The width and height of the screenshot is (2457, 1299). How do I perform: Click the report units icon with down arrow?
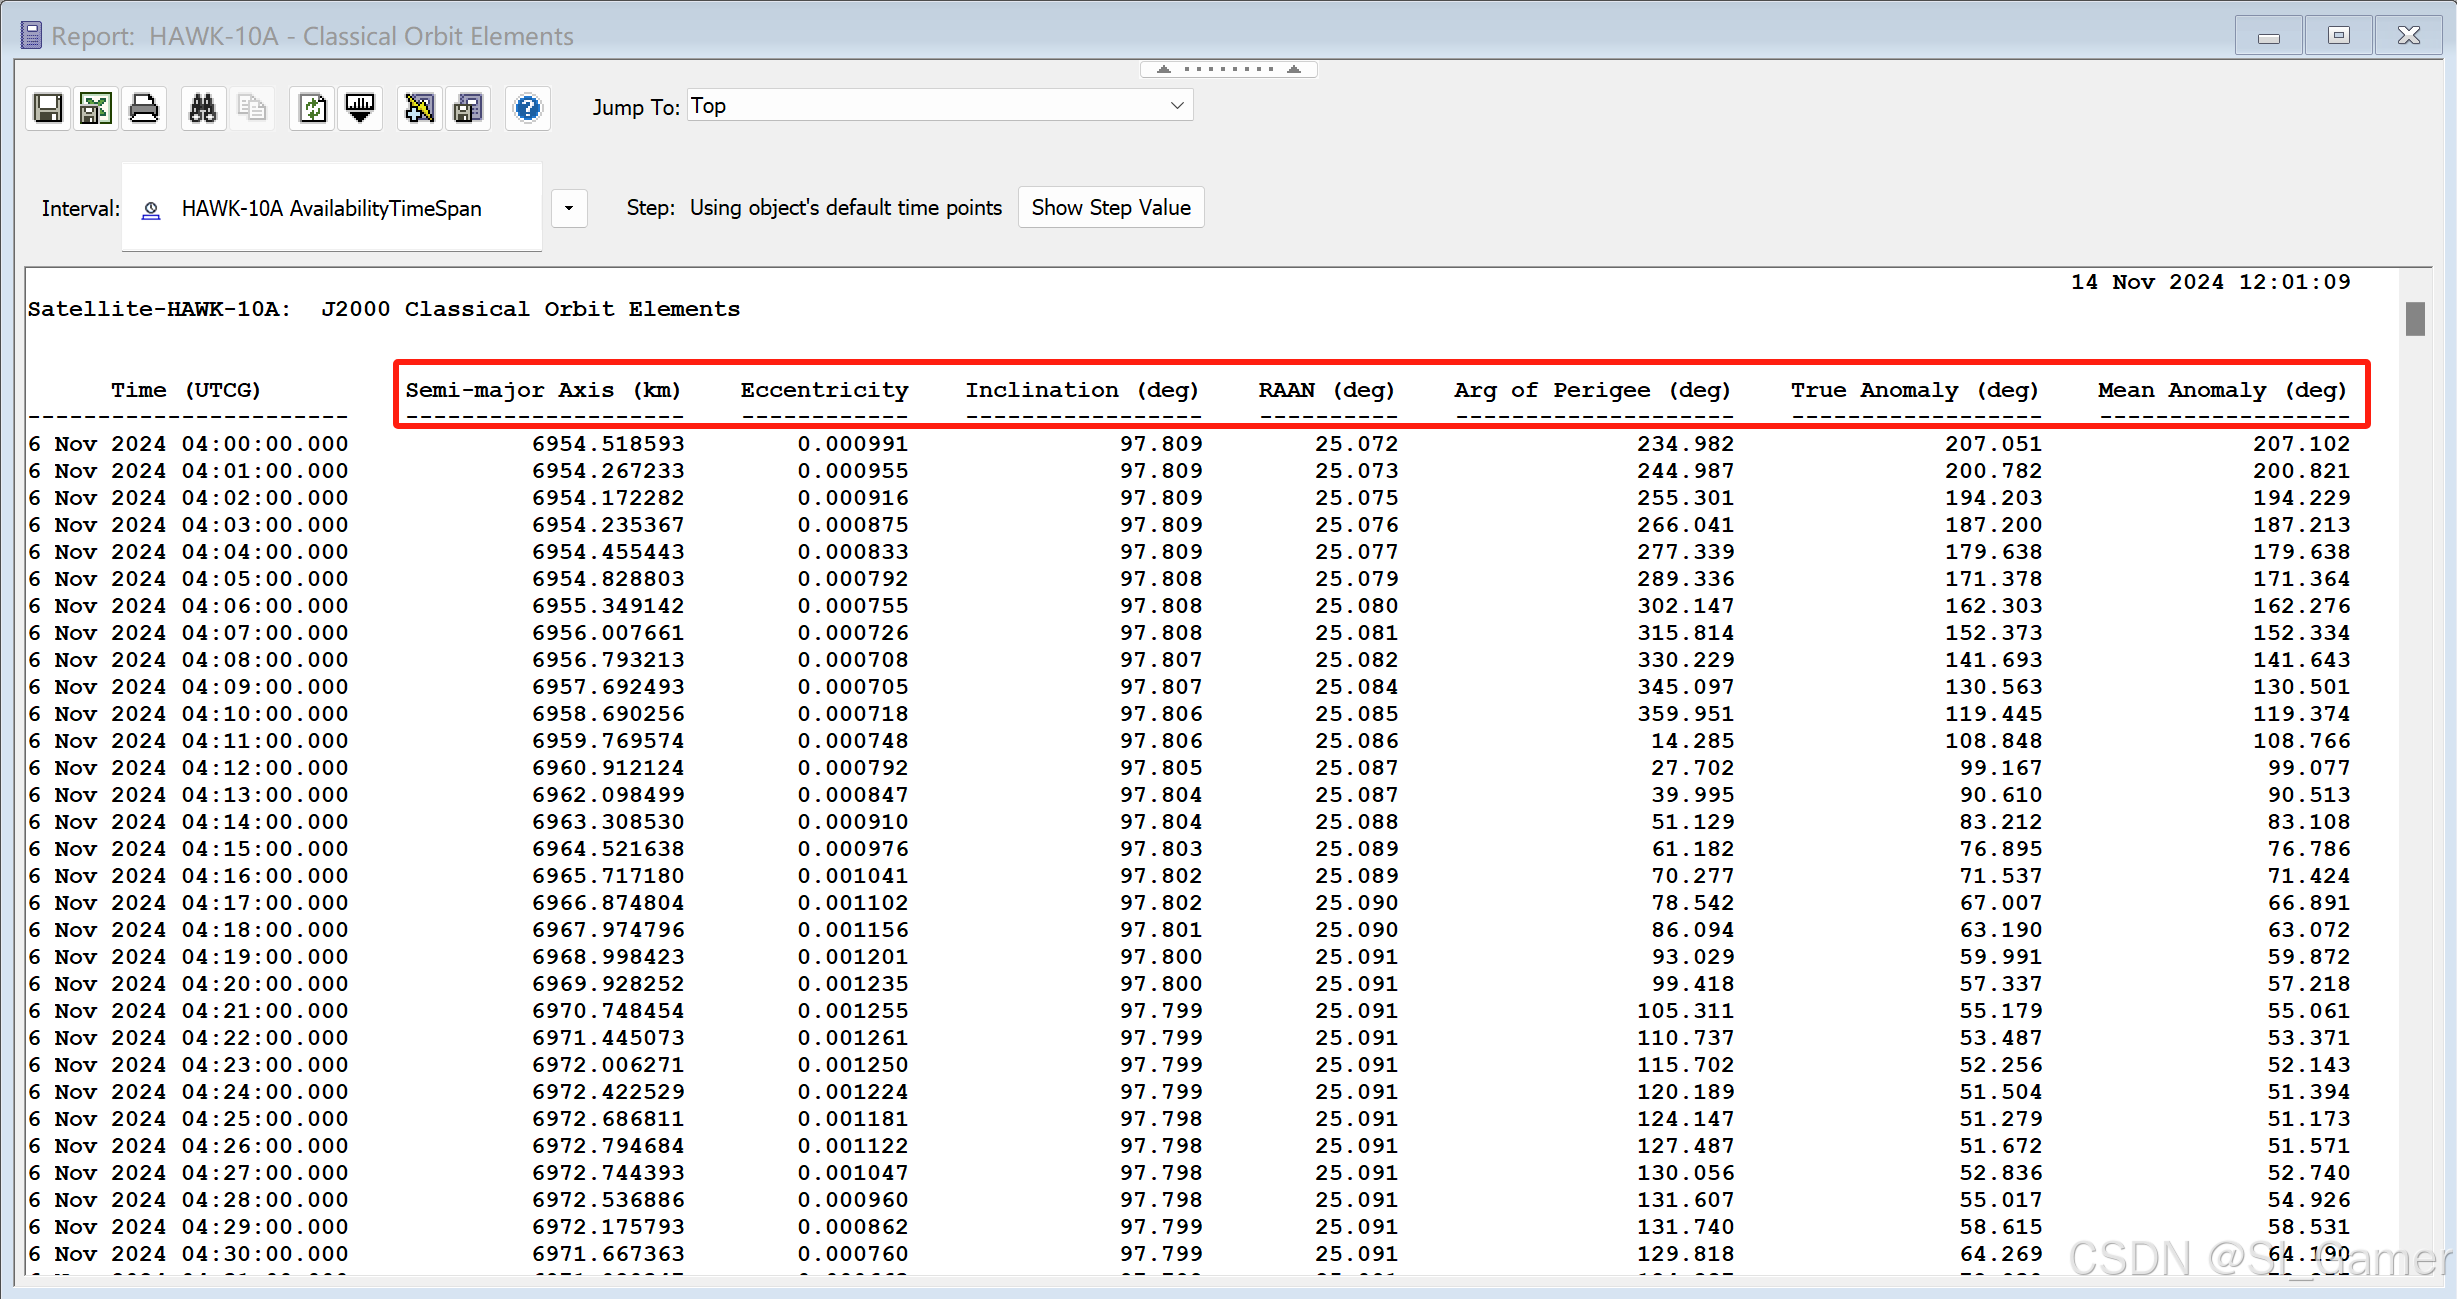pos(360,108)
